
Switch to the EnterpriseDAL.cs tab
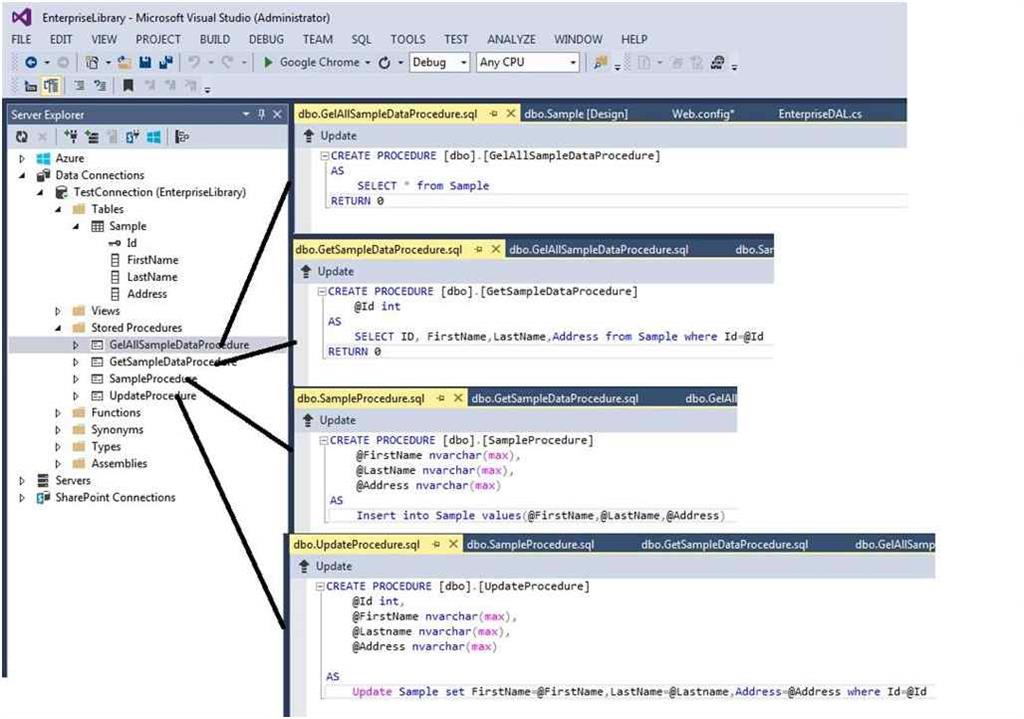click(x=820, y=114)
